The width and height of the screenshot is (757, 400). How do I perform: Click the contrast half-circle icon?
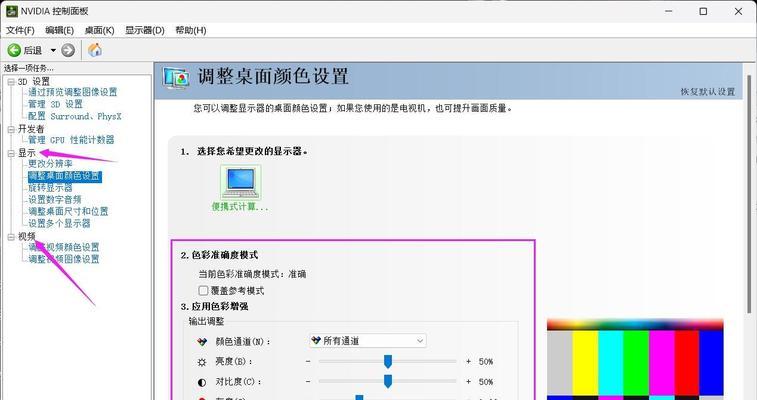pos(202,382)
